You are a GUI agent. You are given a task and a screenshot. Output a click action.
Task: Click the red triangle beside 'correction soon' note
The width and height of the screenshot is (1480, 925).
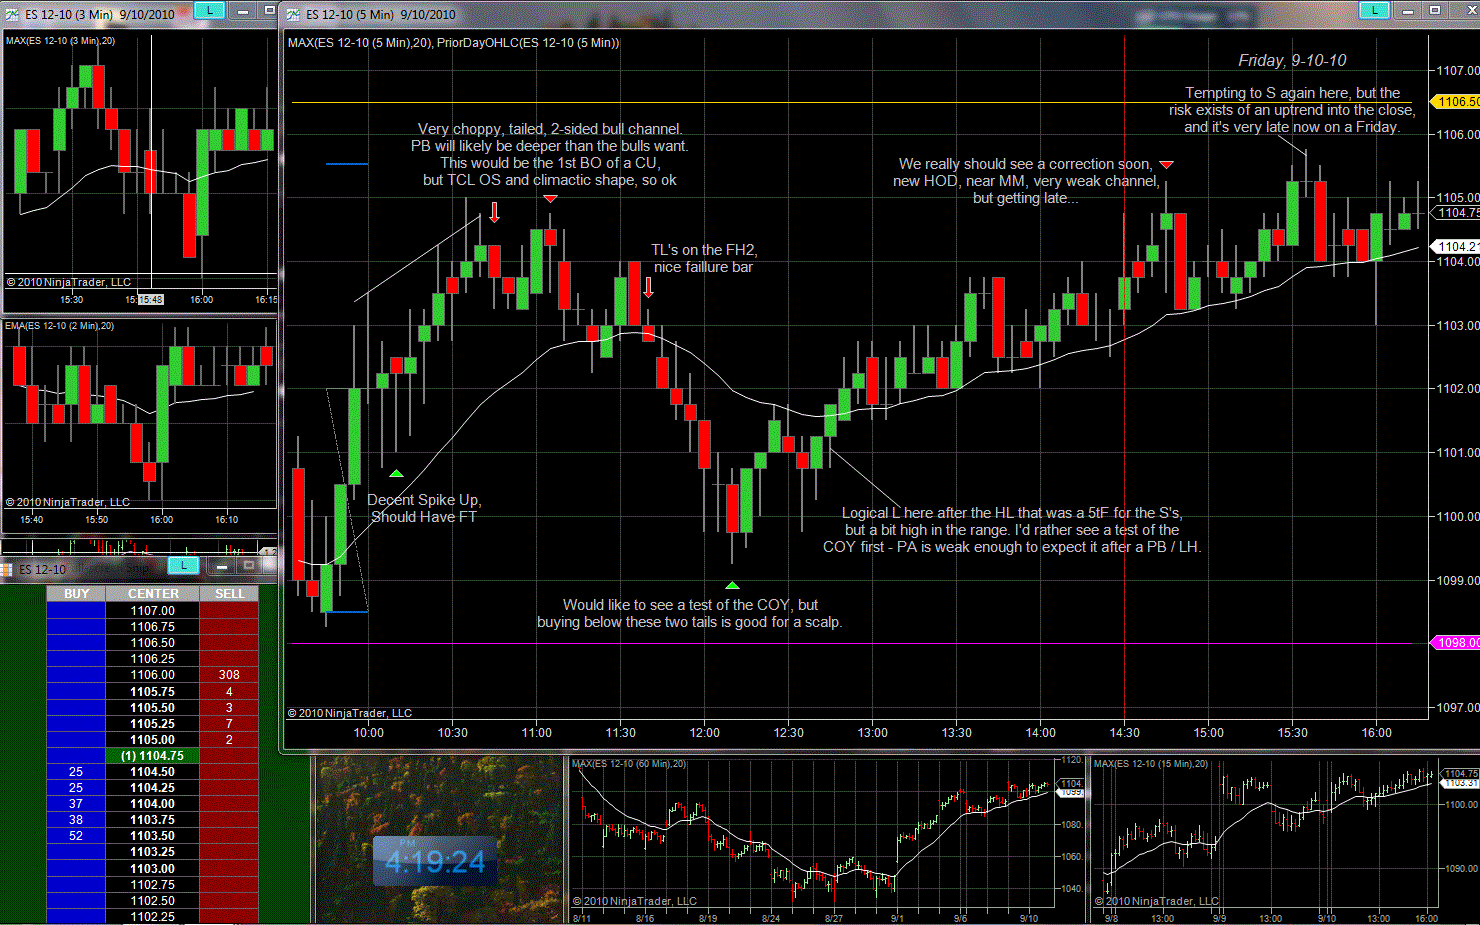(1166, 164)
